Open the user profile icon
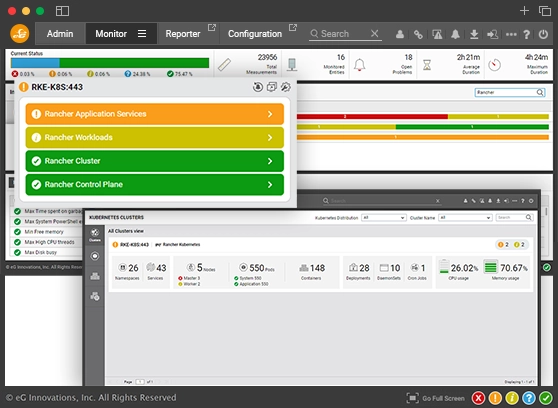 [x=400, y=34]
